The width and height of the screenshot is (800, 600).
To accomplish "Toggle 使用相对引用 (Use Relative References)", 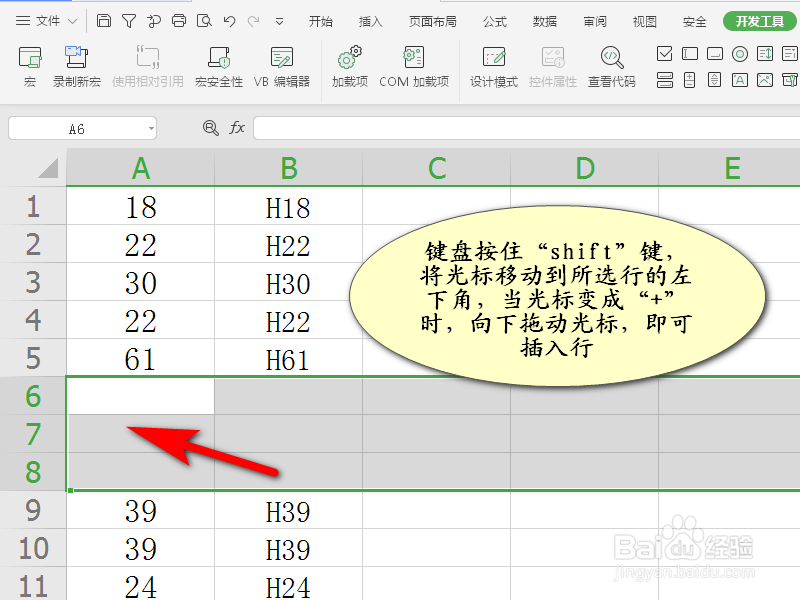I will [148, 57].
